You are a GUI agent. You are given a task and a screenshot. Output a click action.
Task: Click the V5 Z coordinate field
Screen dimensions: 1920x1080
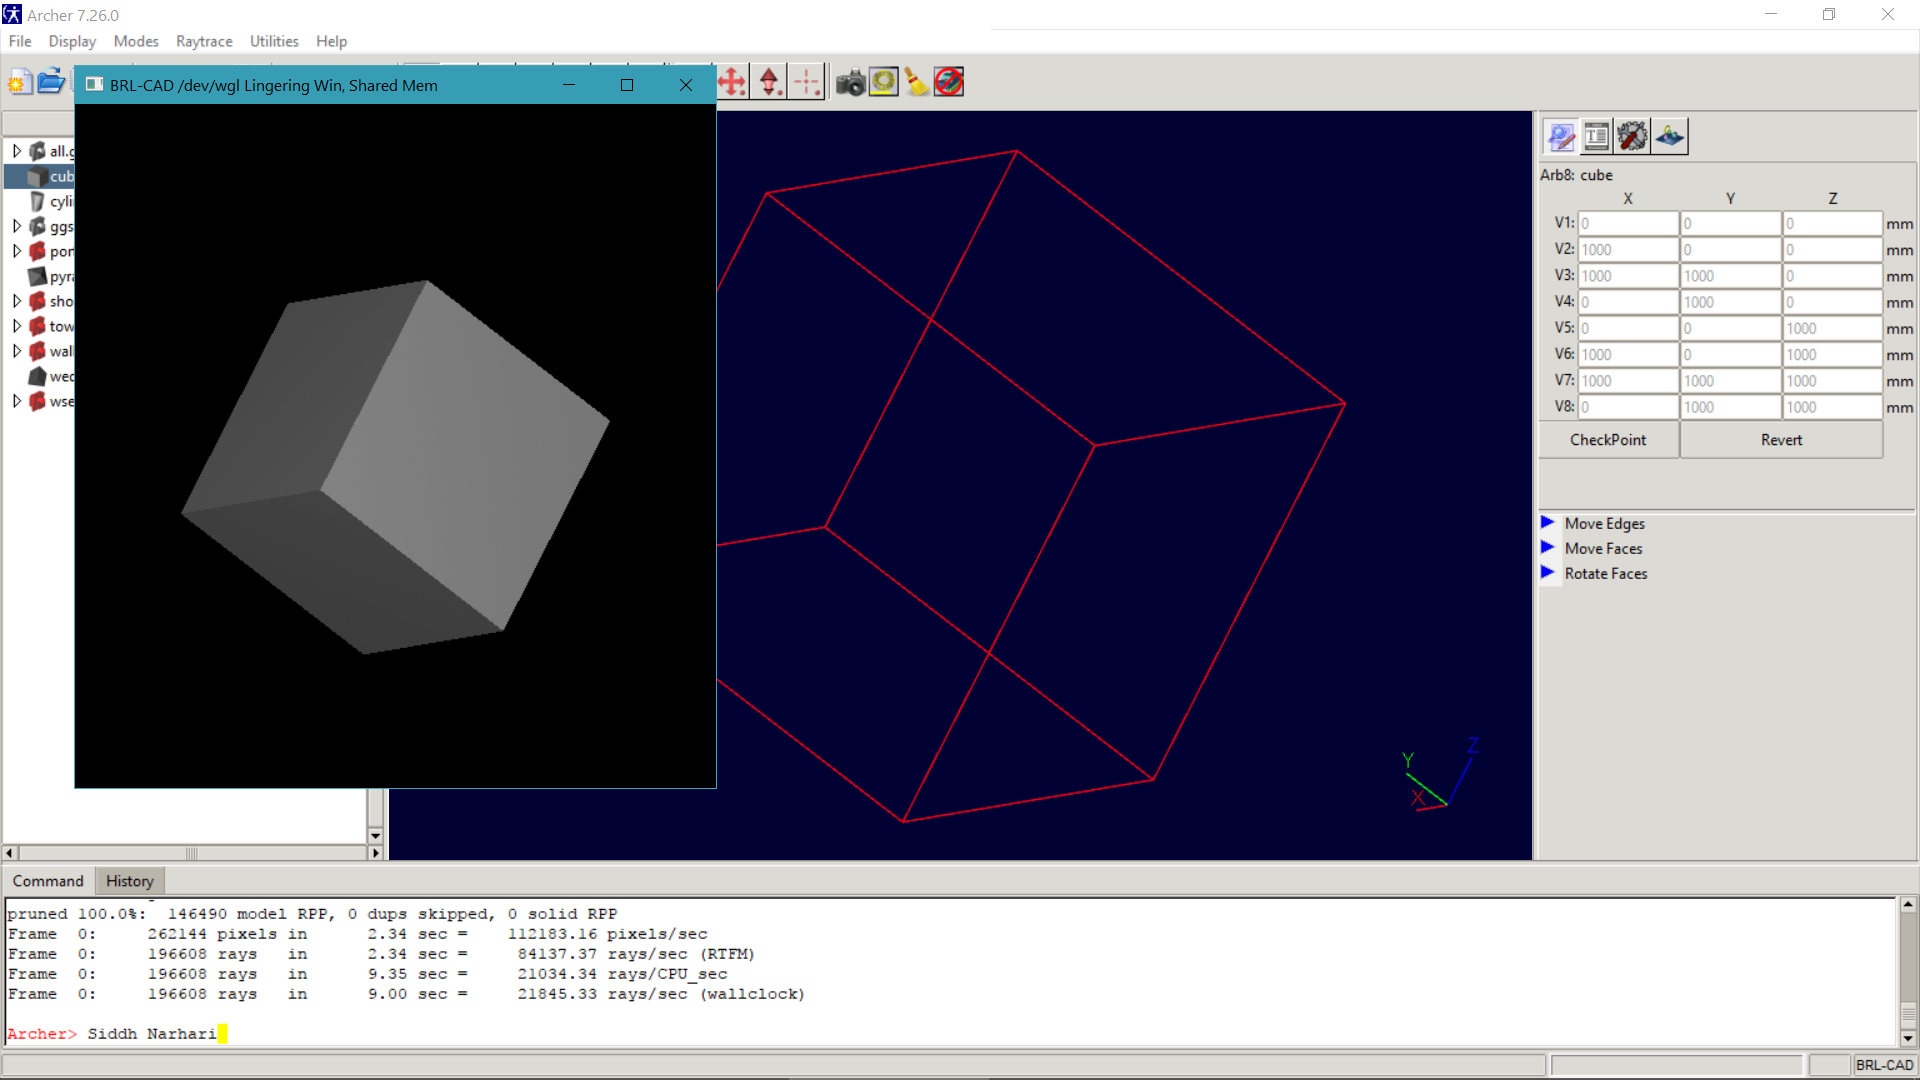[1832, 328]
